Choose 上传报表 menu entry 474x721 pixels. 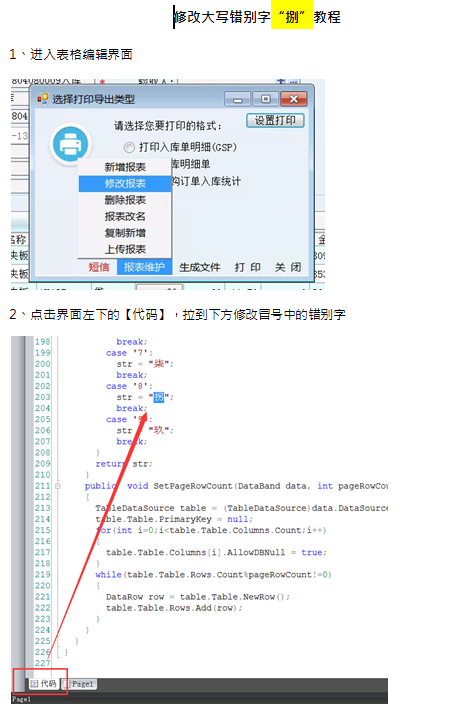pyautogui.click(x=125, y=250)
